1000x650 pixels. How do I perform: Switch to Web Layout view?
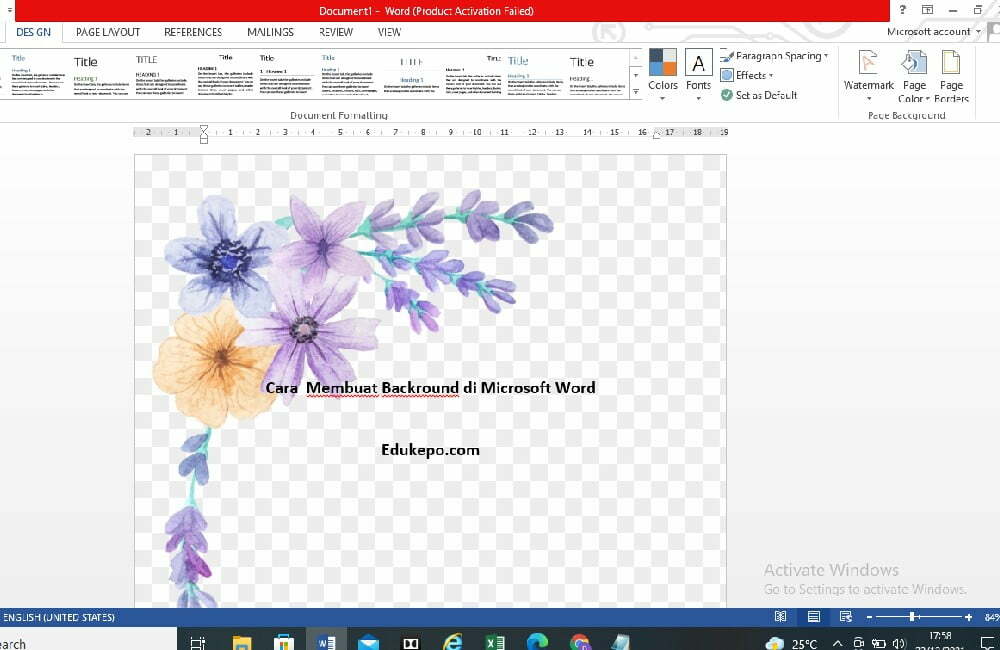pyautogui.click(x=846, y=617)
